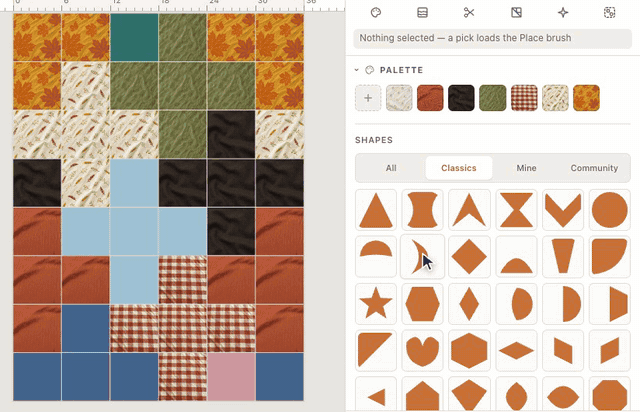Choose the upright triangle shape
Viewport: 640px width, 412px height.
coord(376,210)
